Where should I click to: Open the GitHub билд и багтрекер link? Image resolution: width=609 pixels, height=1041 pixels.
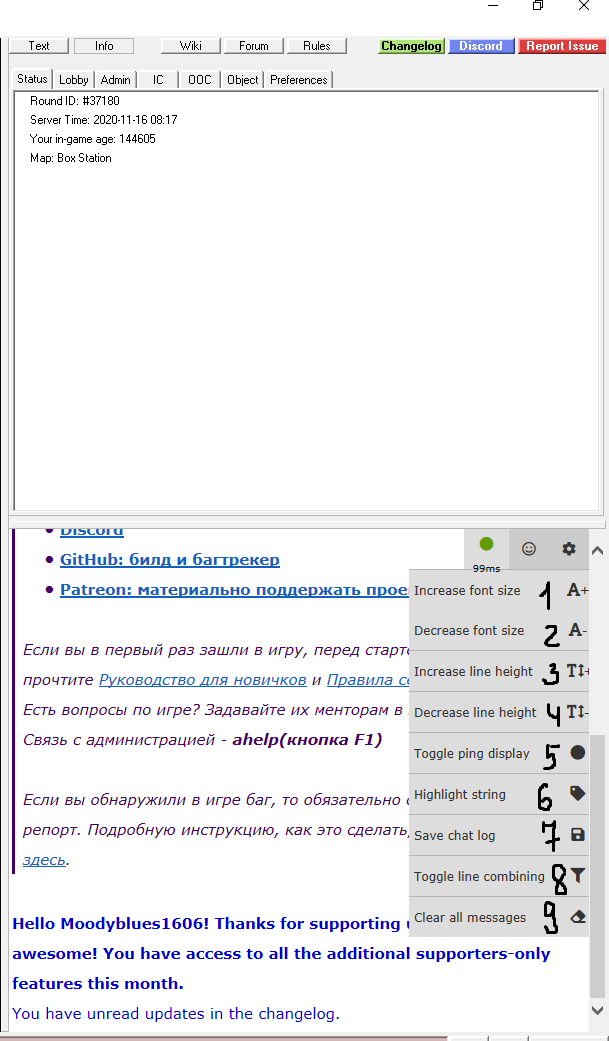point(170,560)
